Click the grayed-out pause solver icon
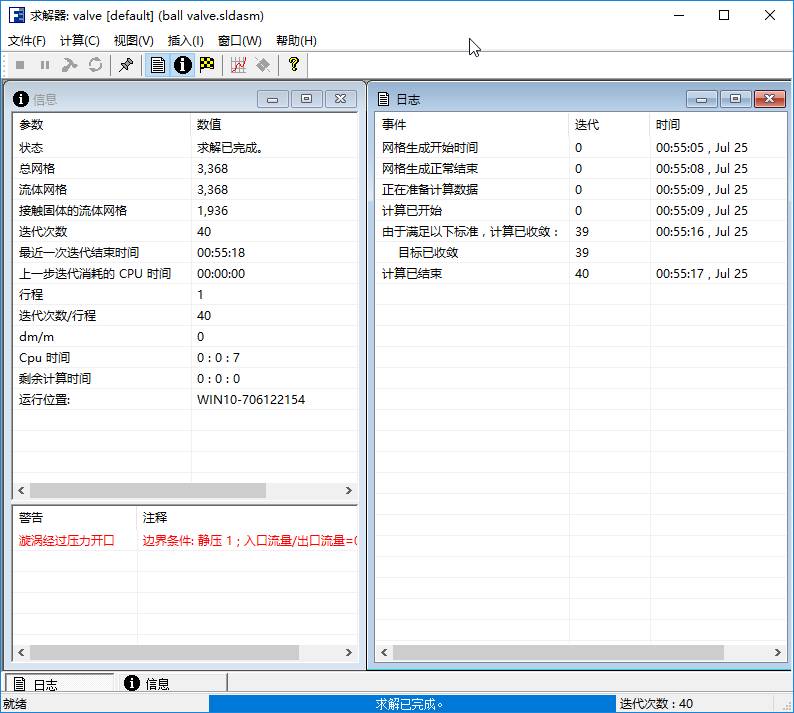Screen dimensions: 794x713 click(45, 65)
